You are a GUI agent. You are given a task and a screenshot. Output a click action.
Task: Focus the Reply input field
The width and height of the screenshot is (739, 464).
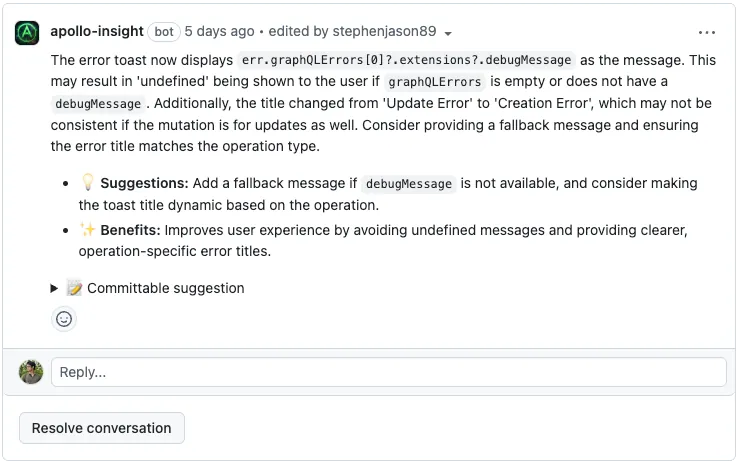pyautogui.click(x=388, y=372)
